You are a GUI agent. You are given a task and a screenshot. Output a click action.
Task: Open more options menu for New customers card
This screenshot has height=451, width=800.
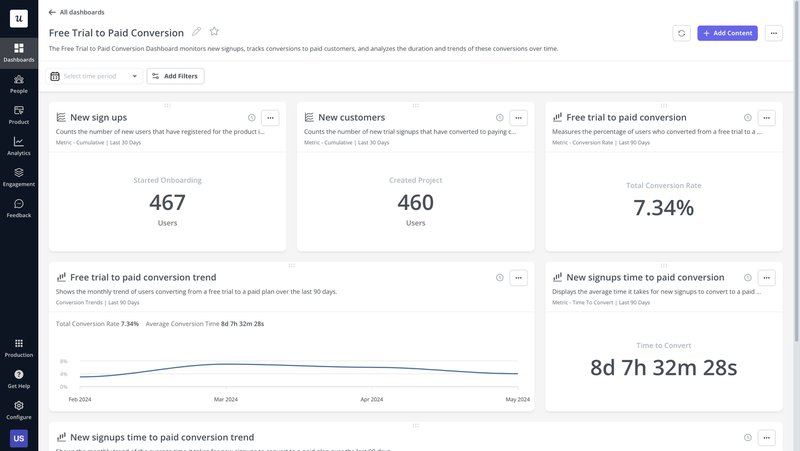coord(518,117)
